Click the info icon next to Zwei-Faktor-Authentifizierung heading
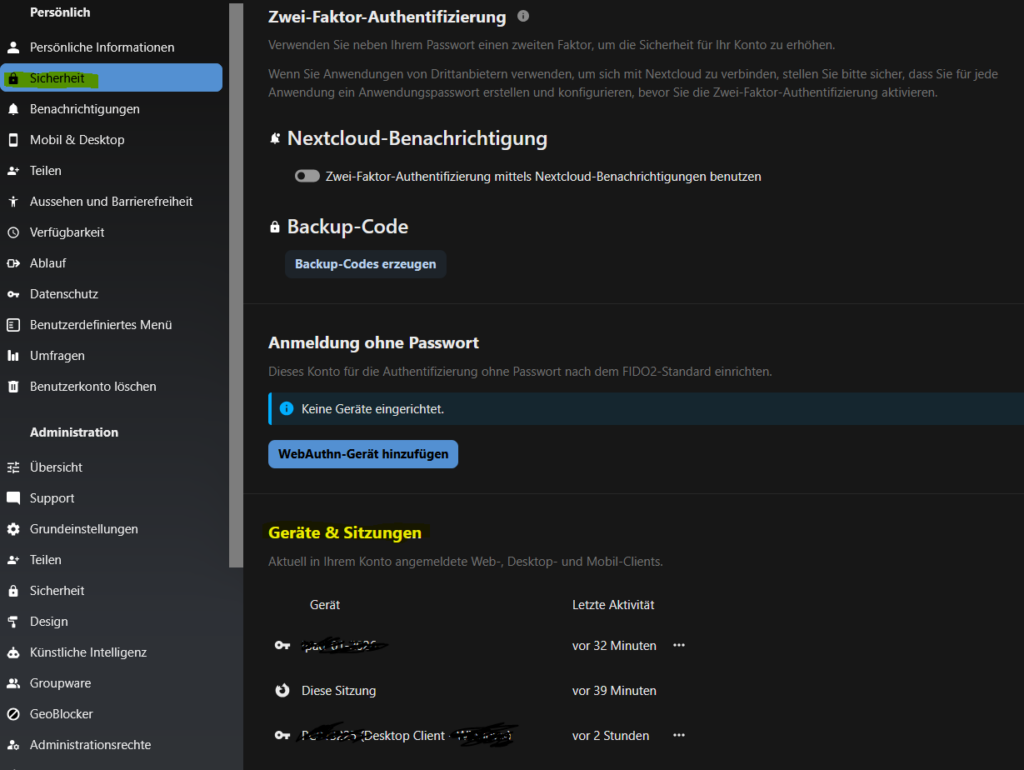 [x=523, y=17]
